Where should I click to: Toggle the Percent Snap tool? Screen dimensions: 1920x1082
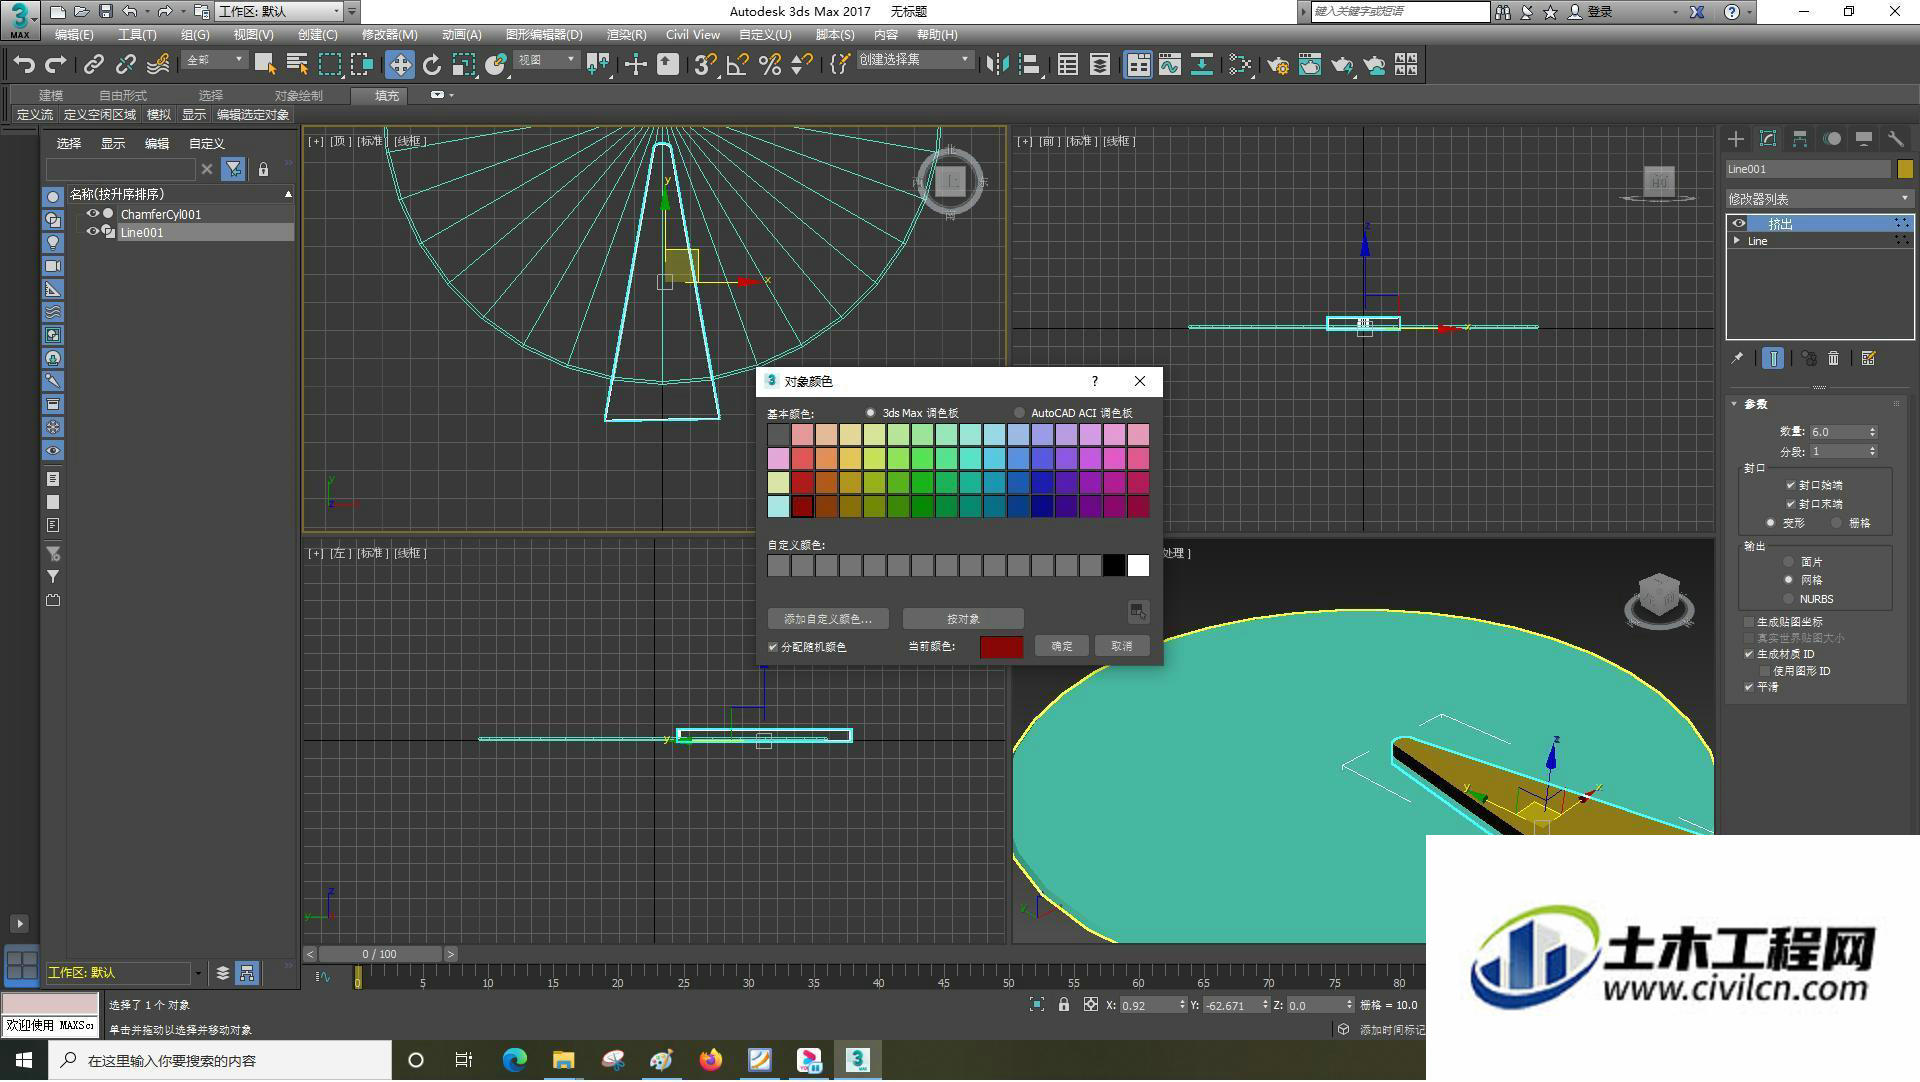tap(770, 65)
